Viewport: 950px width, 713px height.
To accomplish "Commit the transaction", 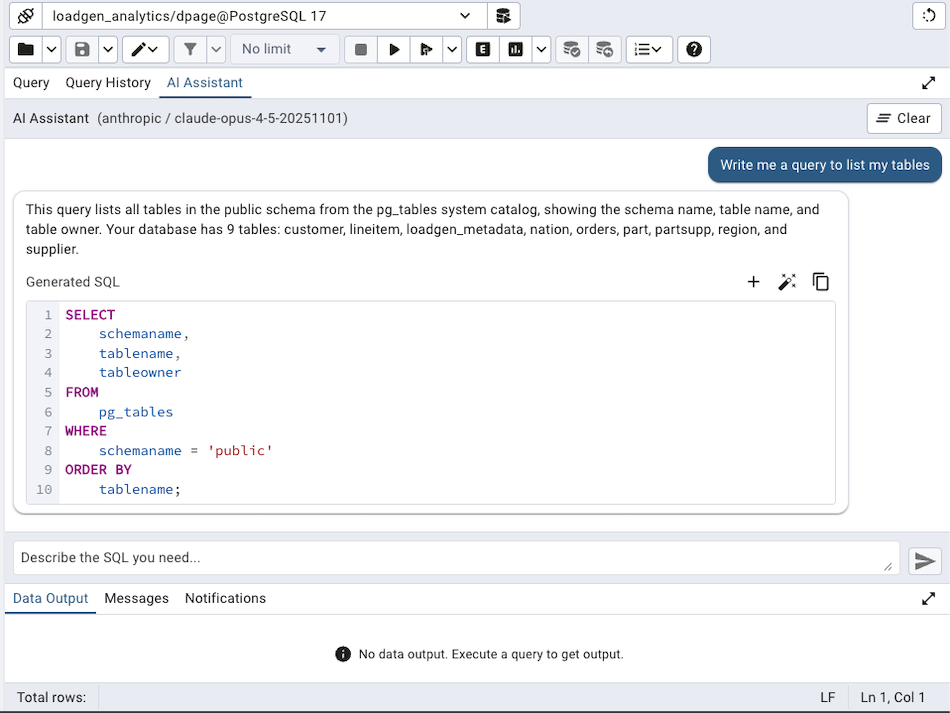I will [571, 49].
